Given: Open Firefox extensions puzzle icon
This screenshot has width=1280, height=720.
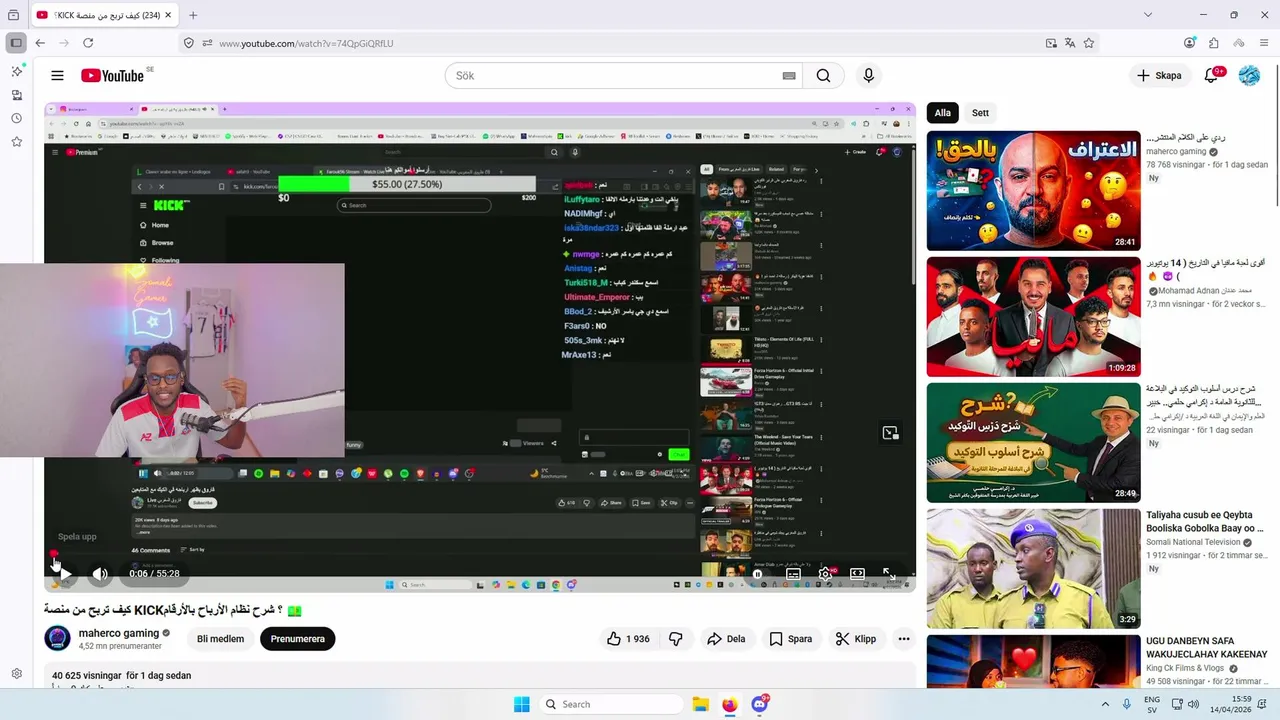Looking at the screenshot, I should point(1214,43).
